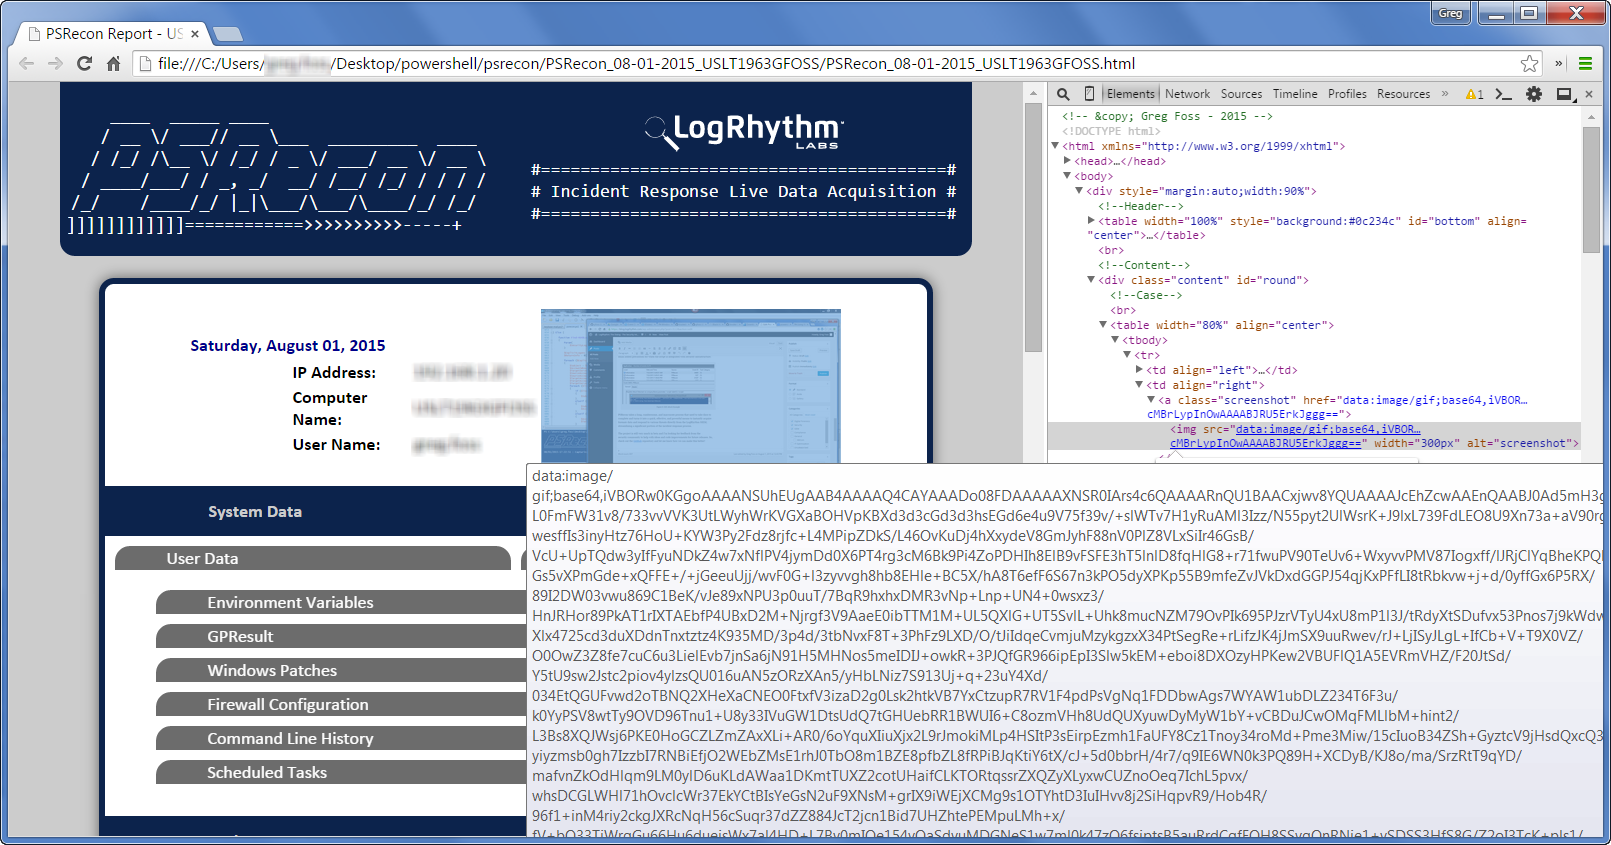Expand the td align left node

point(1139,370)
